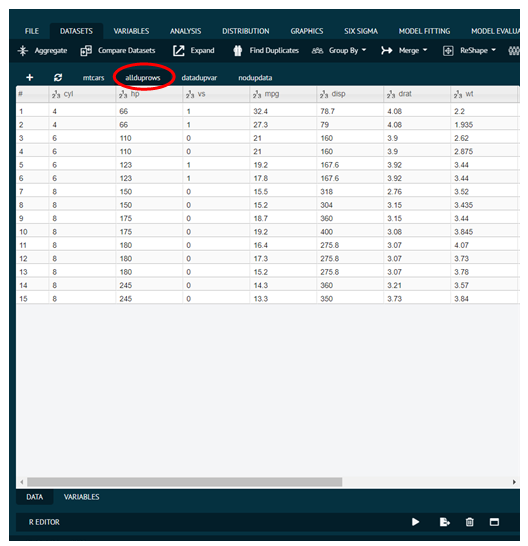Click the mpg numeric type icon
The width and height of the screenshot is (528, 546).
click(x=257, y=94)
